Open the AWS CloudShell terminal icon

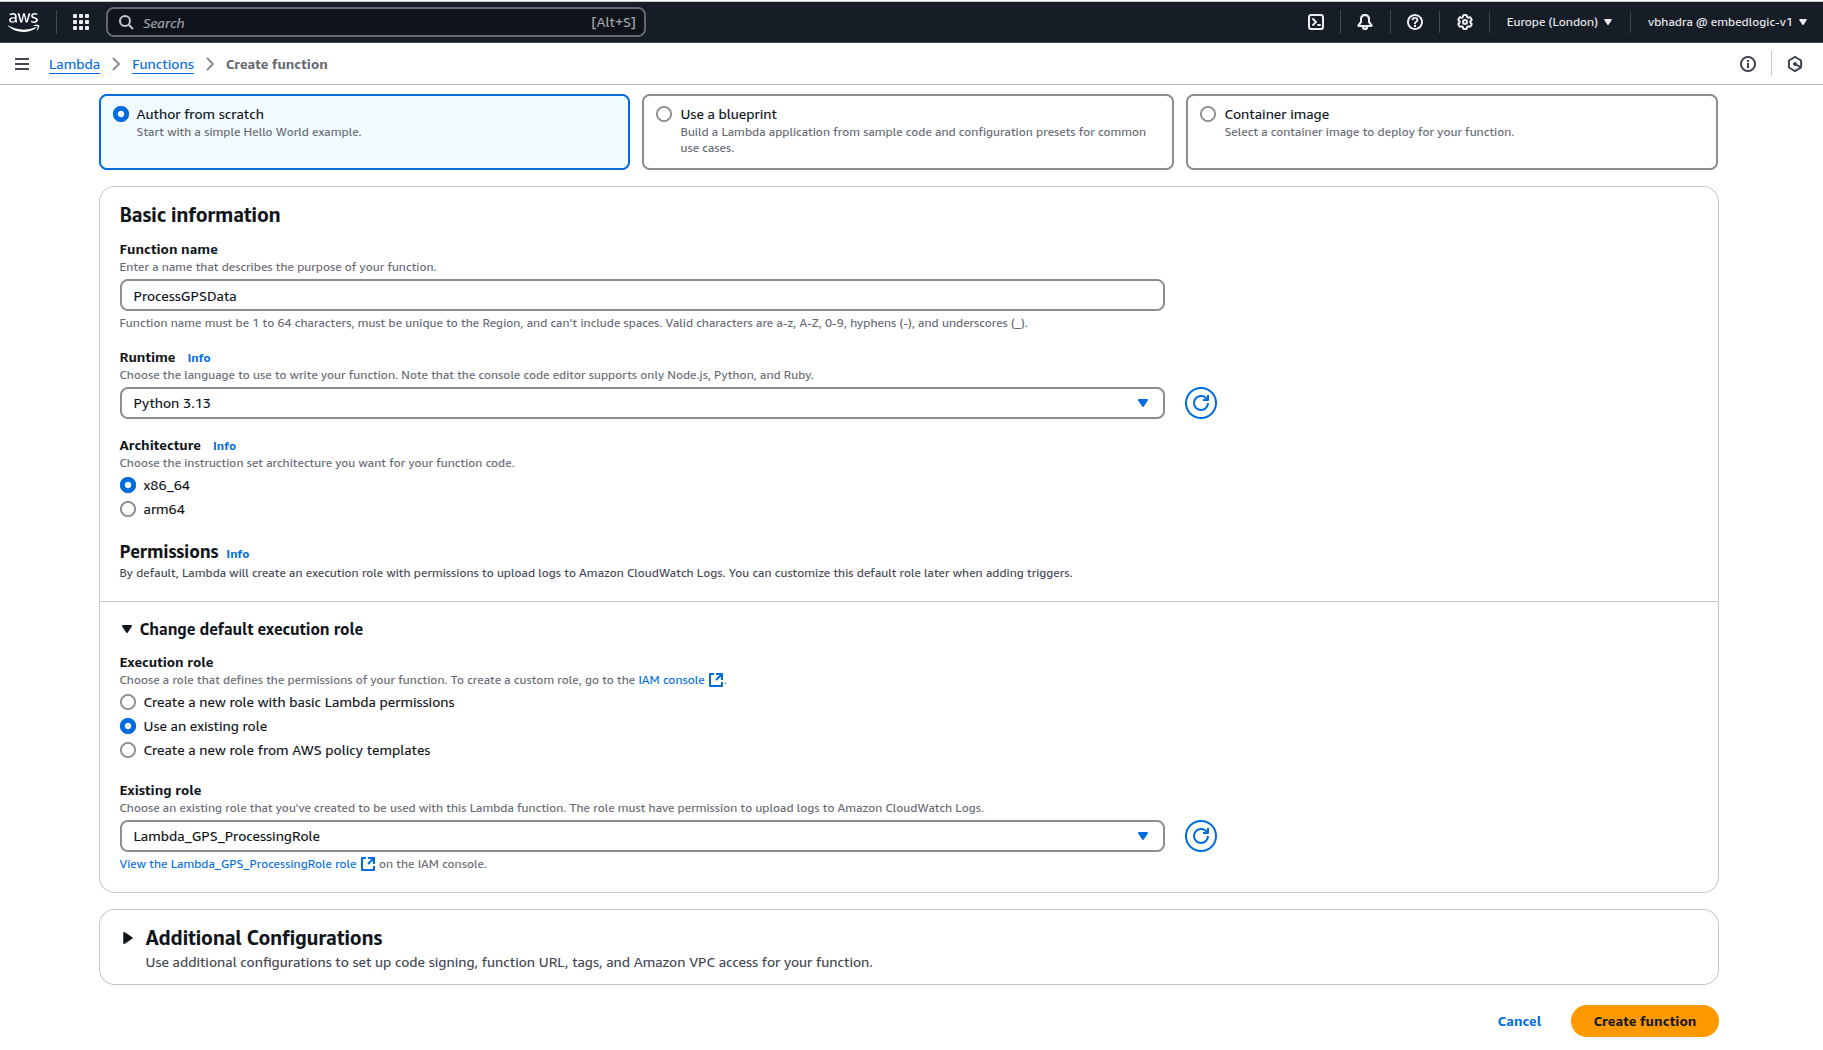coord(1316,22)
